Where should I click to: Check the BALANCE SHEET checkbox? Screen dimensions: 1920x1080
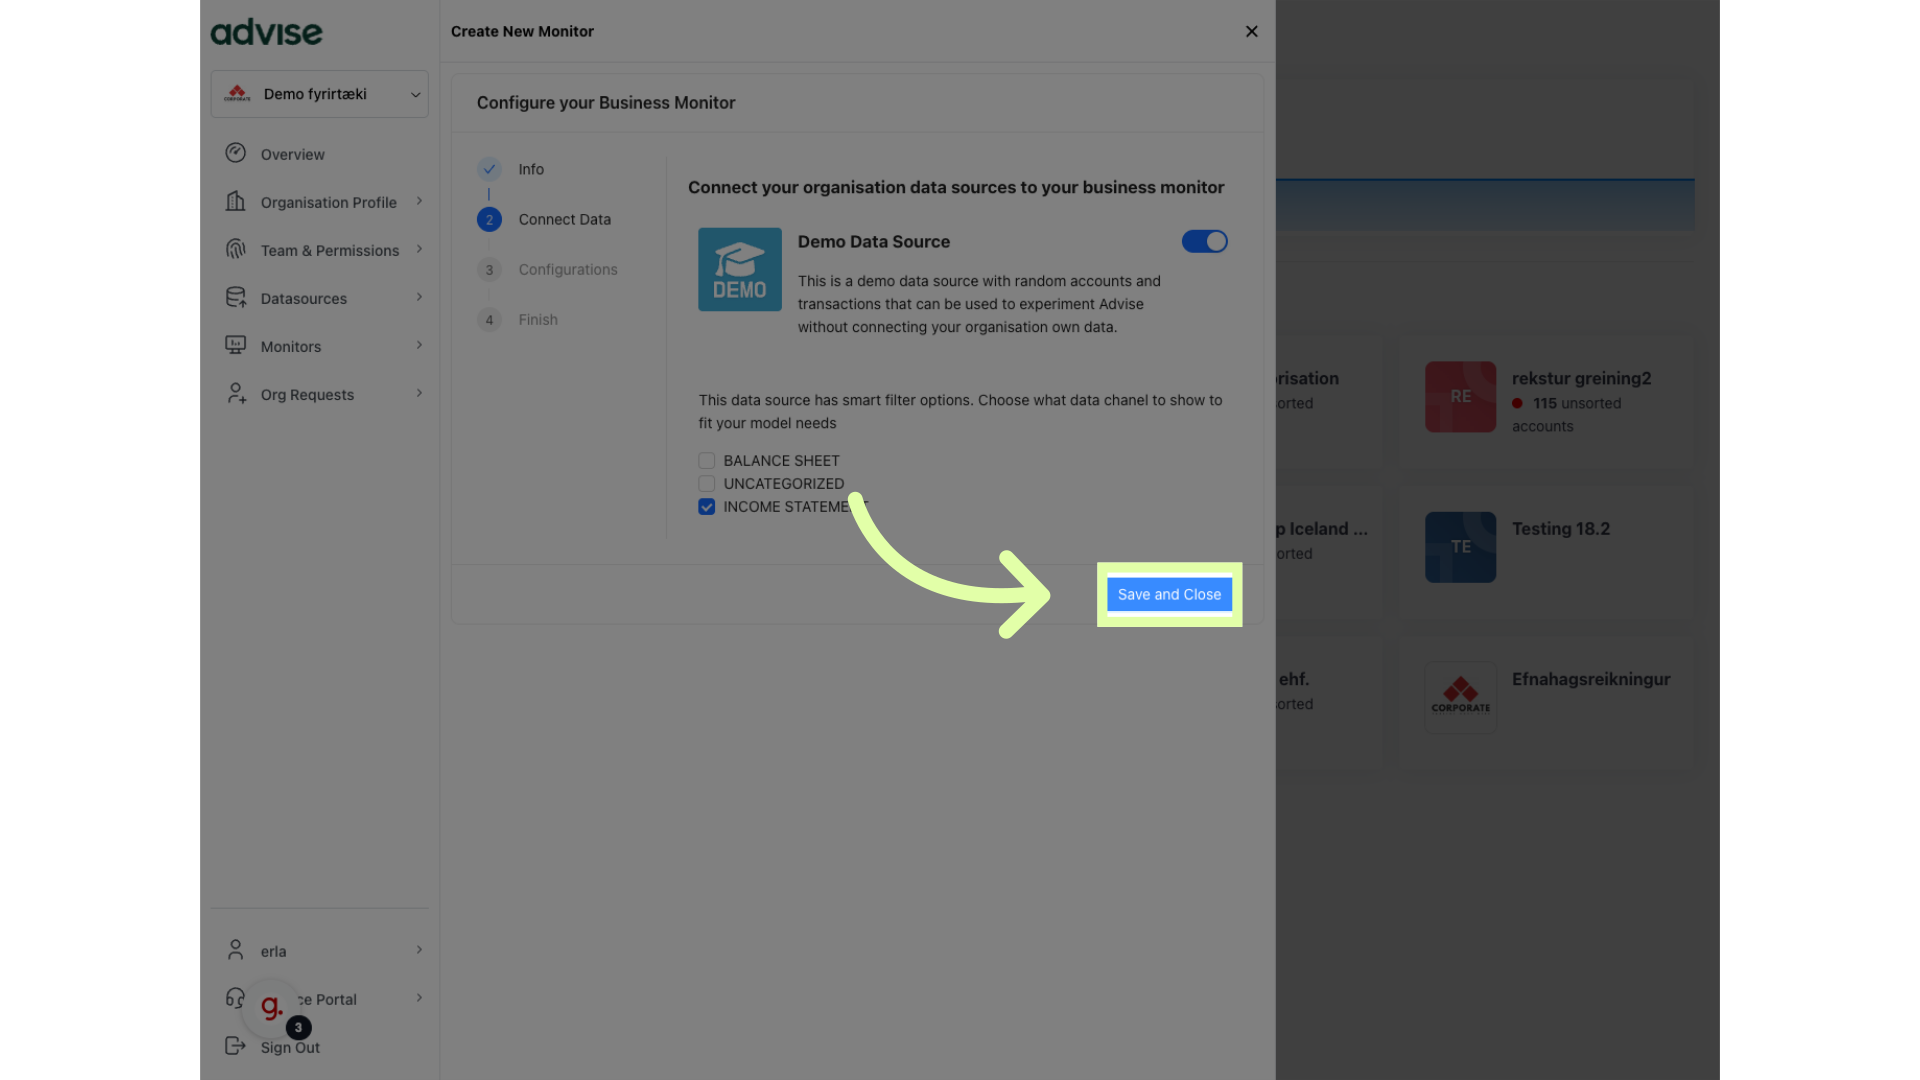click(x=707, y=461)
